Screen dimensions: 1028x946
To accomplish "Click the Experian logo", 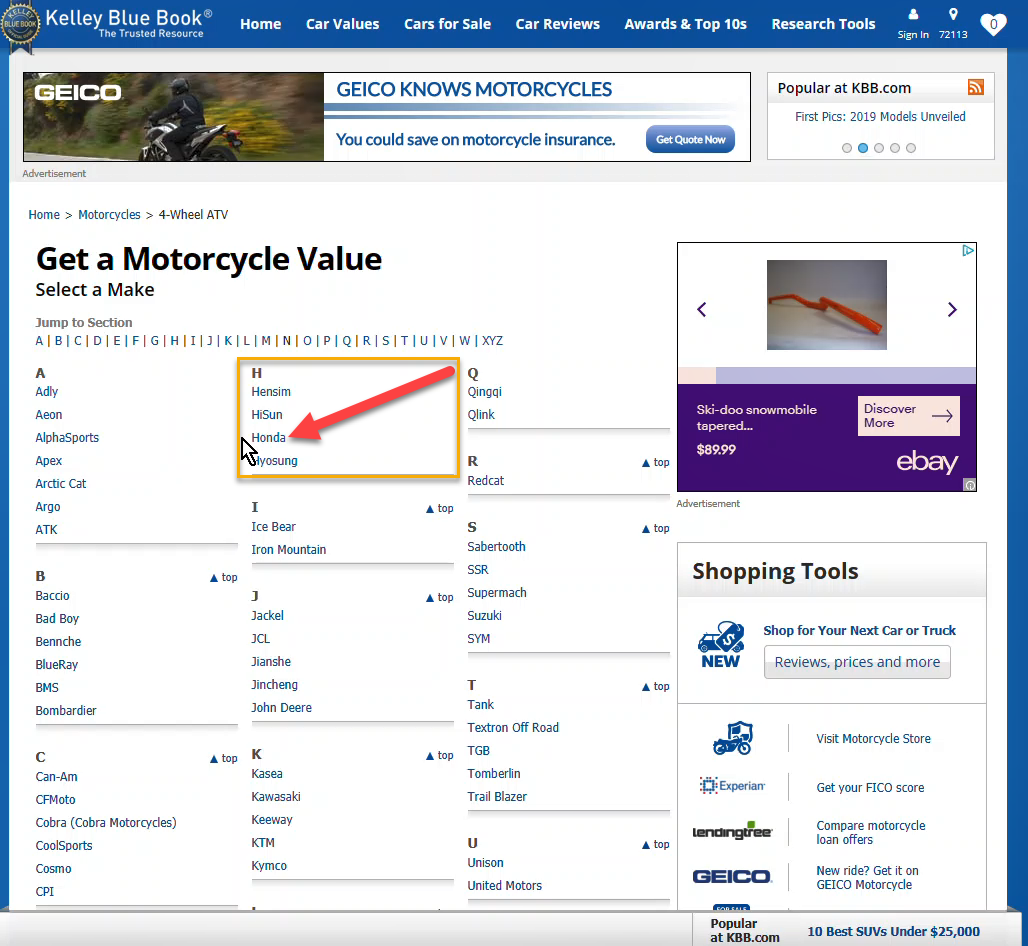I will [732, 785].
